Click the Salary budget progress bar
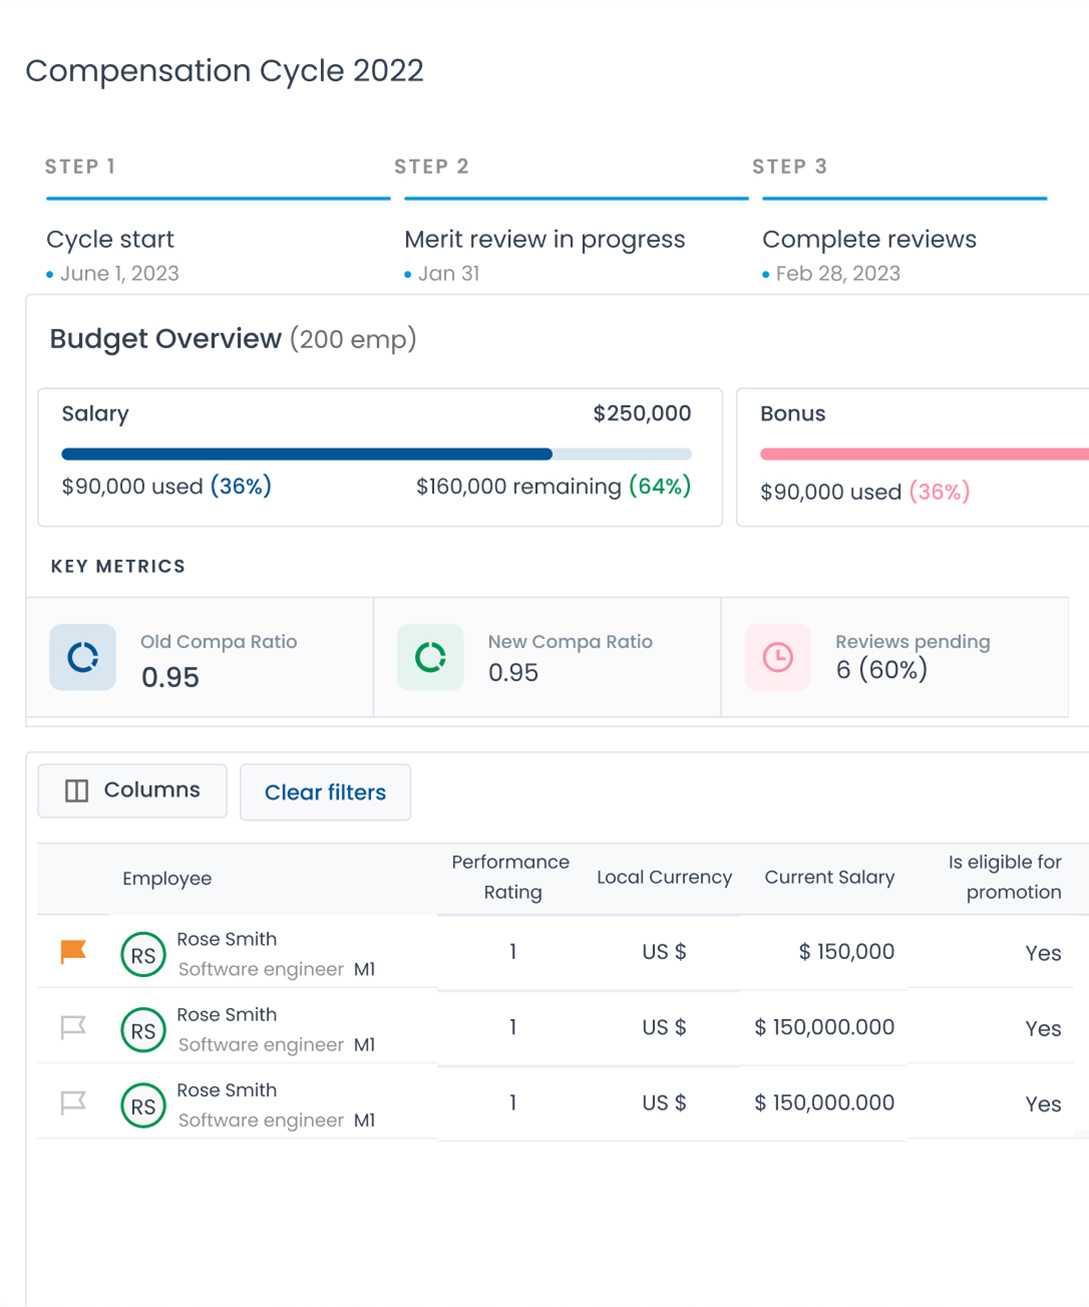This screenshot has width=1089, height=1307. coord(376,454)
